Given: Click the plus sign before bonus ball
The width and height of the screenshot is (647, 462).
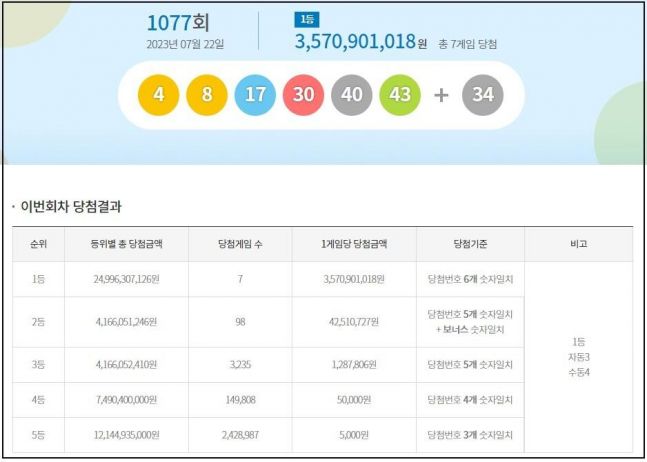Looking at the screenshot, I should tap(441, 95).
